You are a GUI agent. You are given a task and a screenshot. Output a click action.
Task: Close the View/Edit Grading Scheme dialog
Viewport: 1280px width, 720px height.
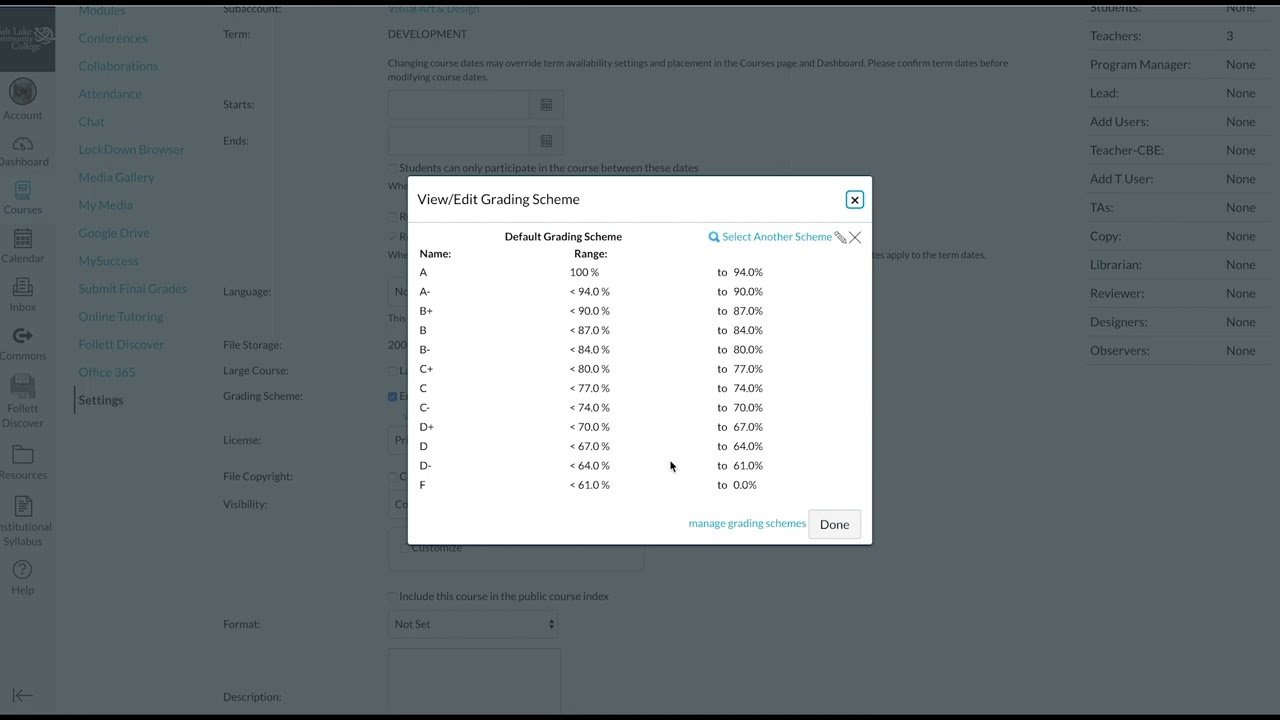(855, 200)
